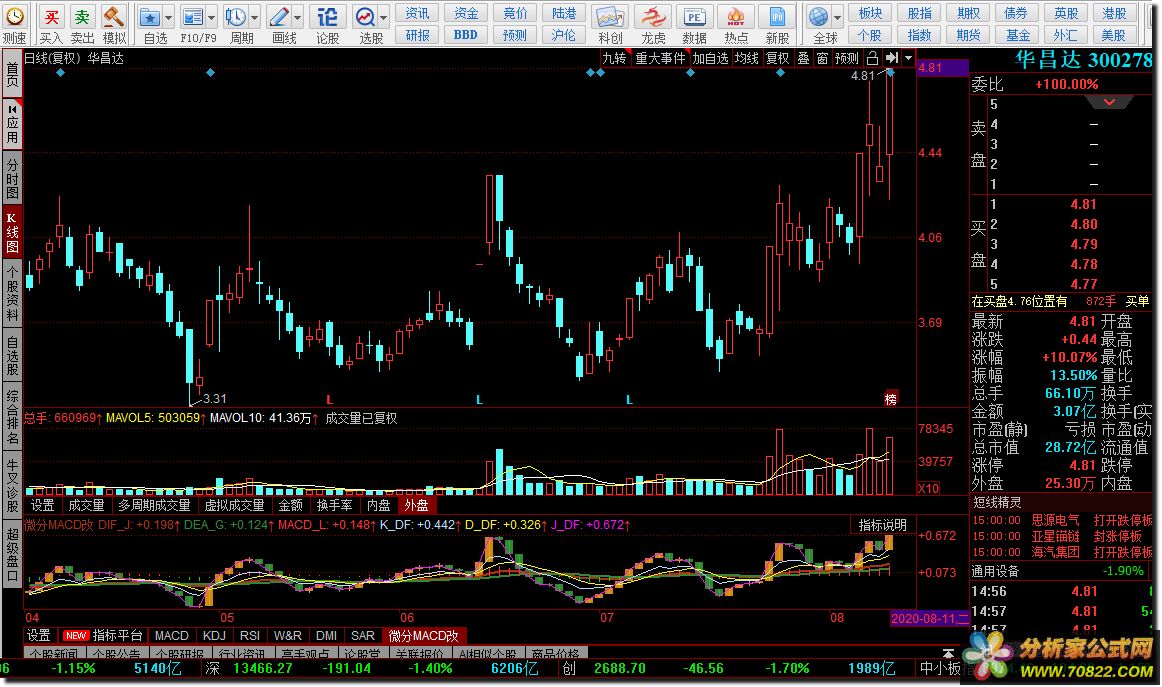Screen dimensions: 1162x687
Task: Select the 换手率 volume panel tab
Action: pos(334,505)
